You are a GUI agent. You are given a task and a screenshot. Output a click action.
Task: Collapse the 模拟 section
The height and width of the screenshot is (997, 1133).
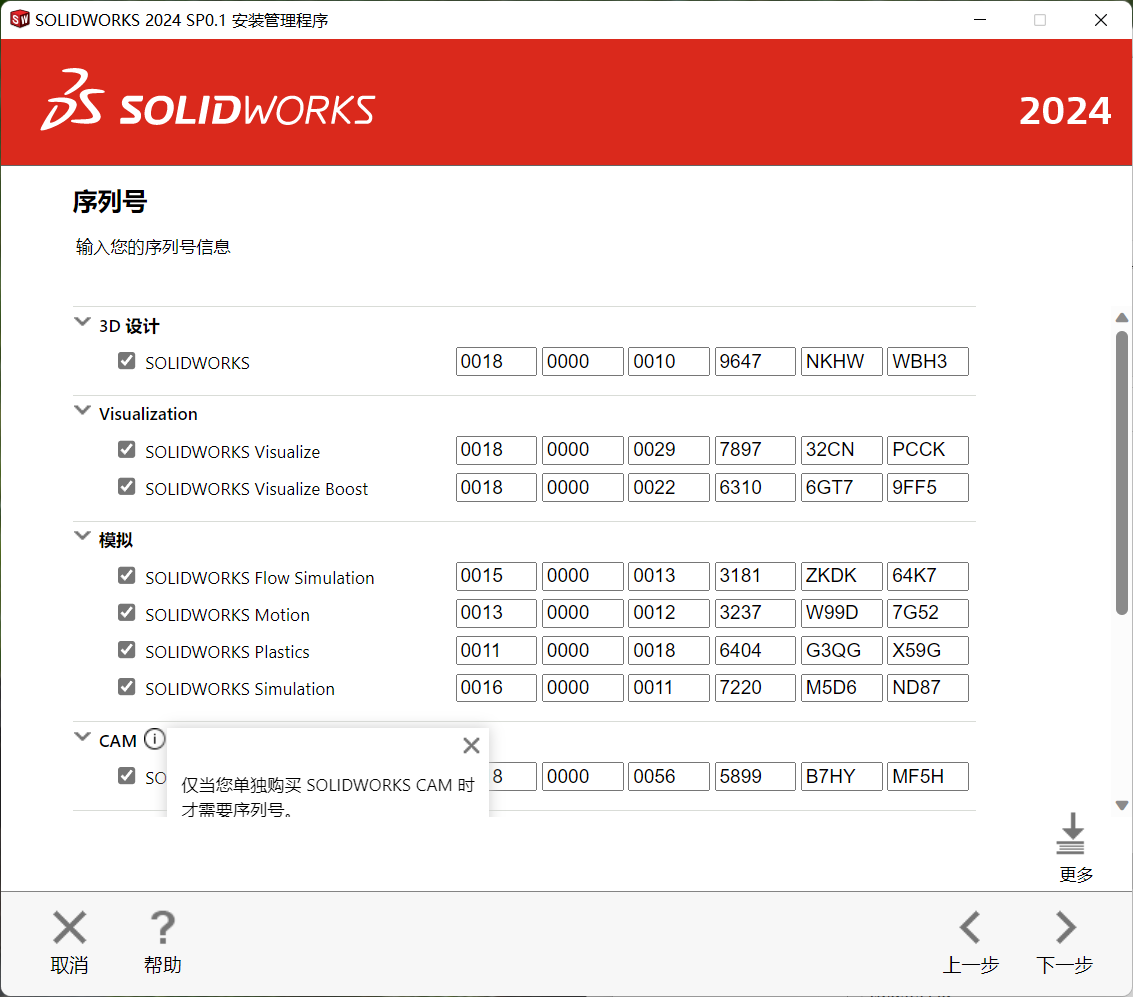click(82, 538)
